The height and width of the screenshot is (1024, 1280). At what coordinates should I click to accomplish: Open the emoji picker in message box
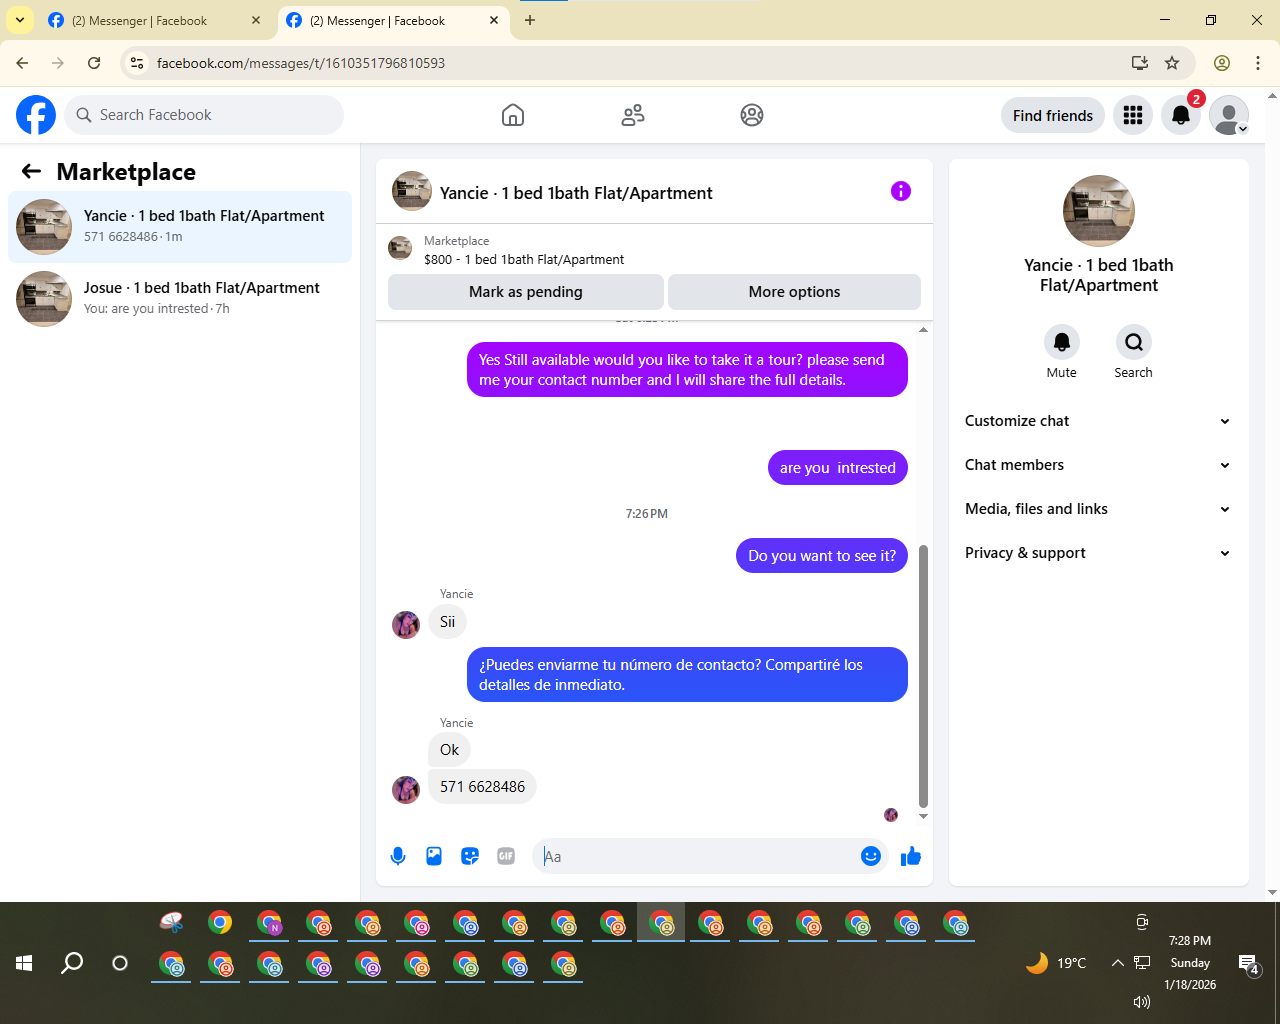click(871, 856)
